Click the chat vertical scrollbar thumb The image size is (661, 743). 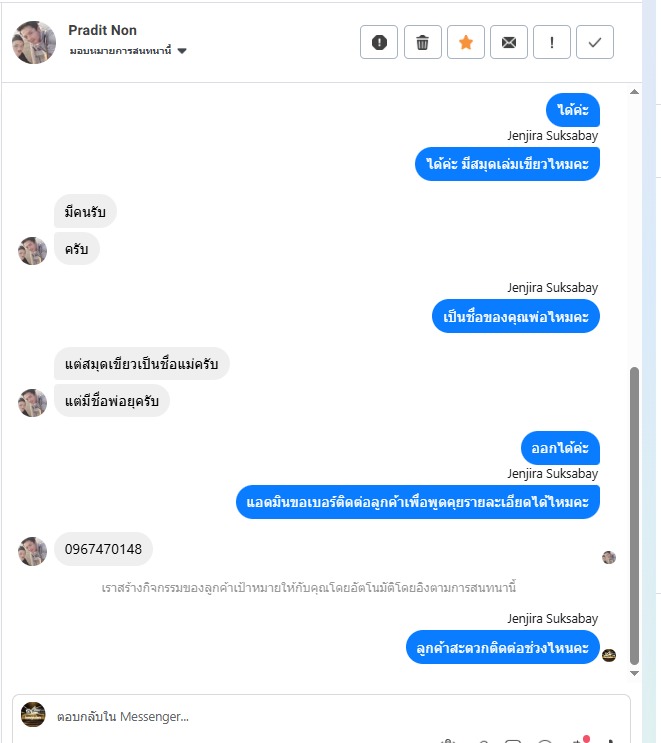tap(634, 516)
